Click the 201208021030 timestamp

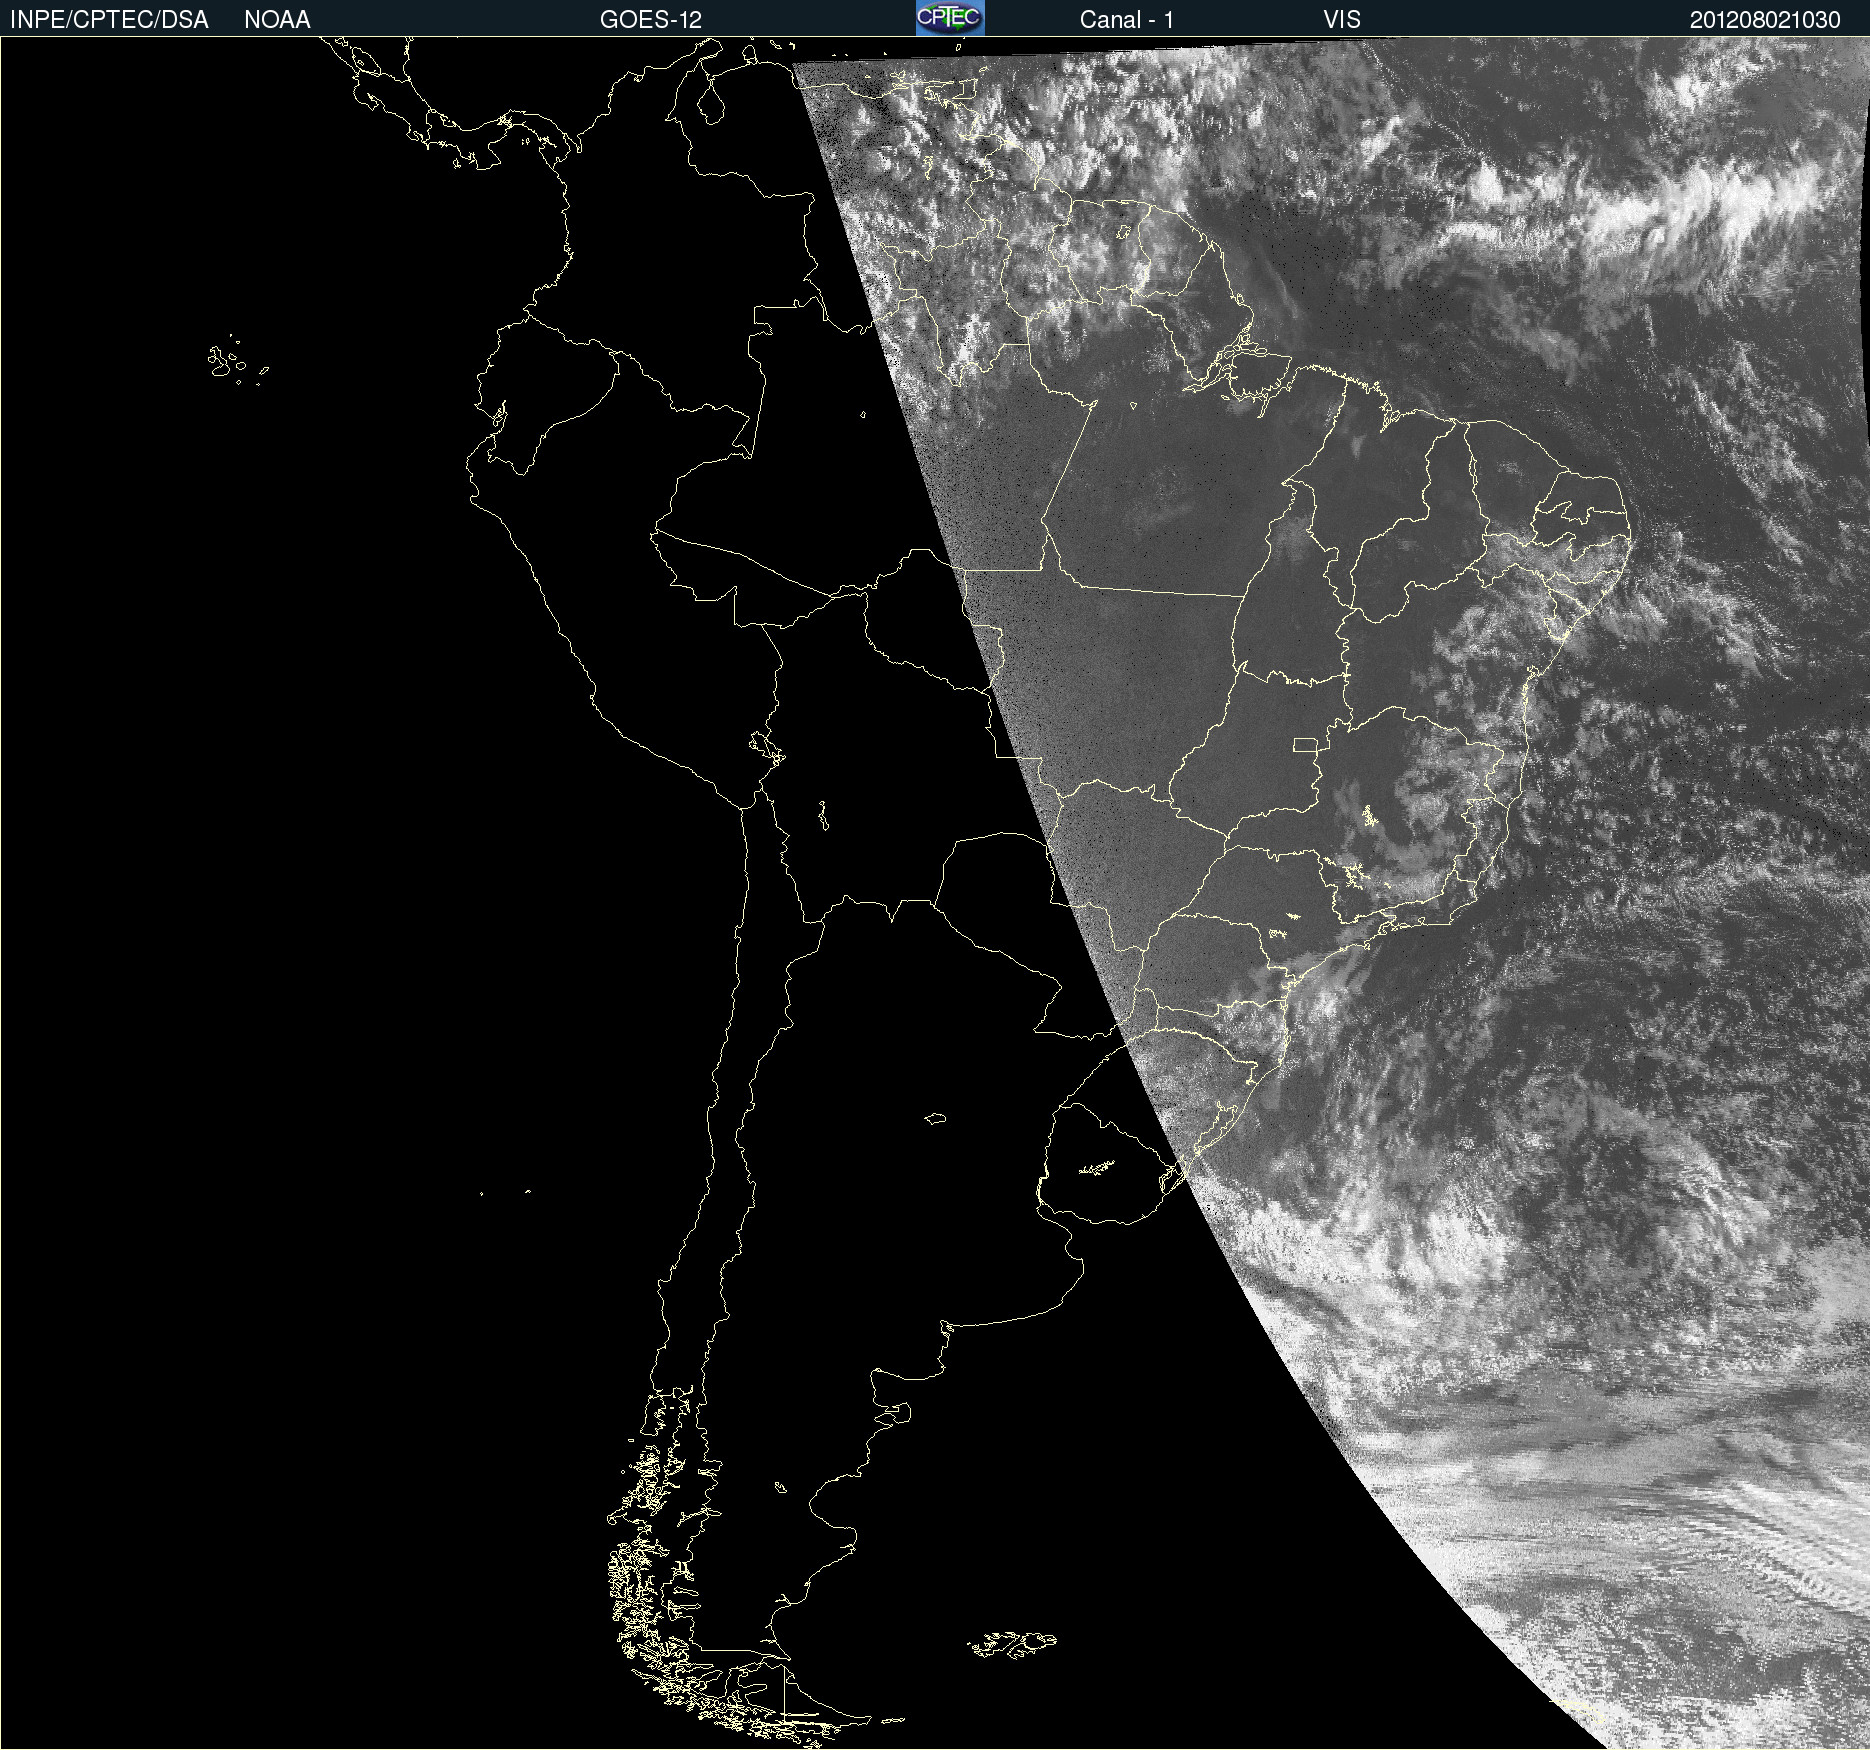(x=1765, y=20)
